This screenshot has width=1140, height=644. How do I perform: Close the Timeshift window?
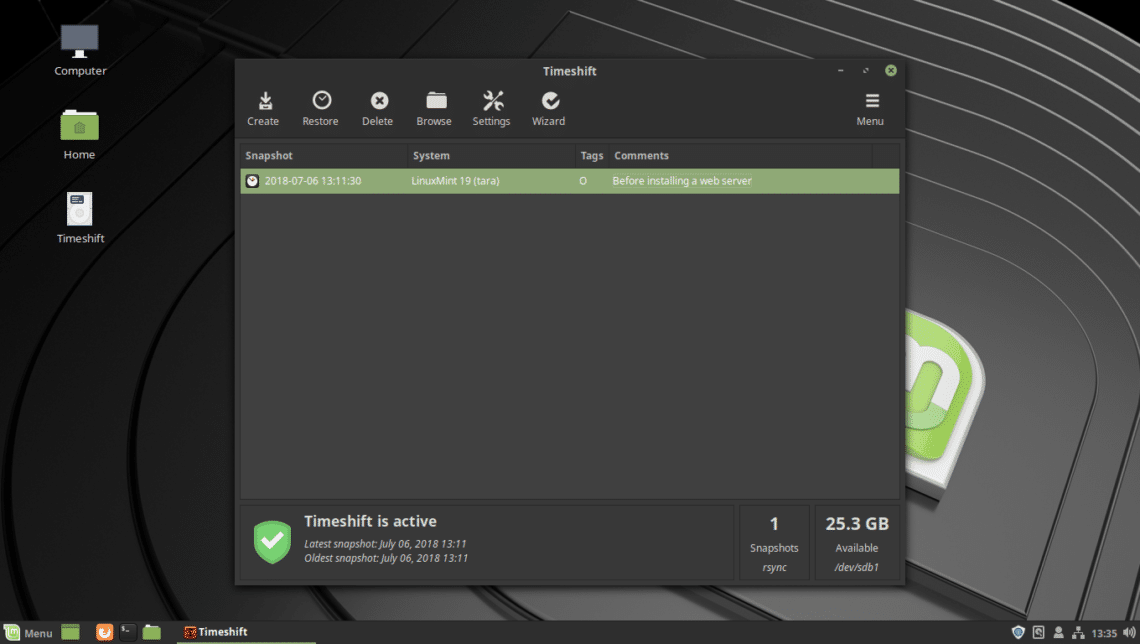(891, 71)
